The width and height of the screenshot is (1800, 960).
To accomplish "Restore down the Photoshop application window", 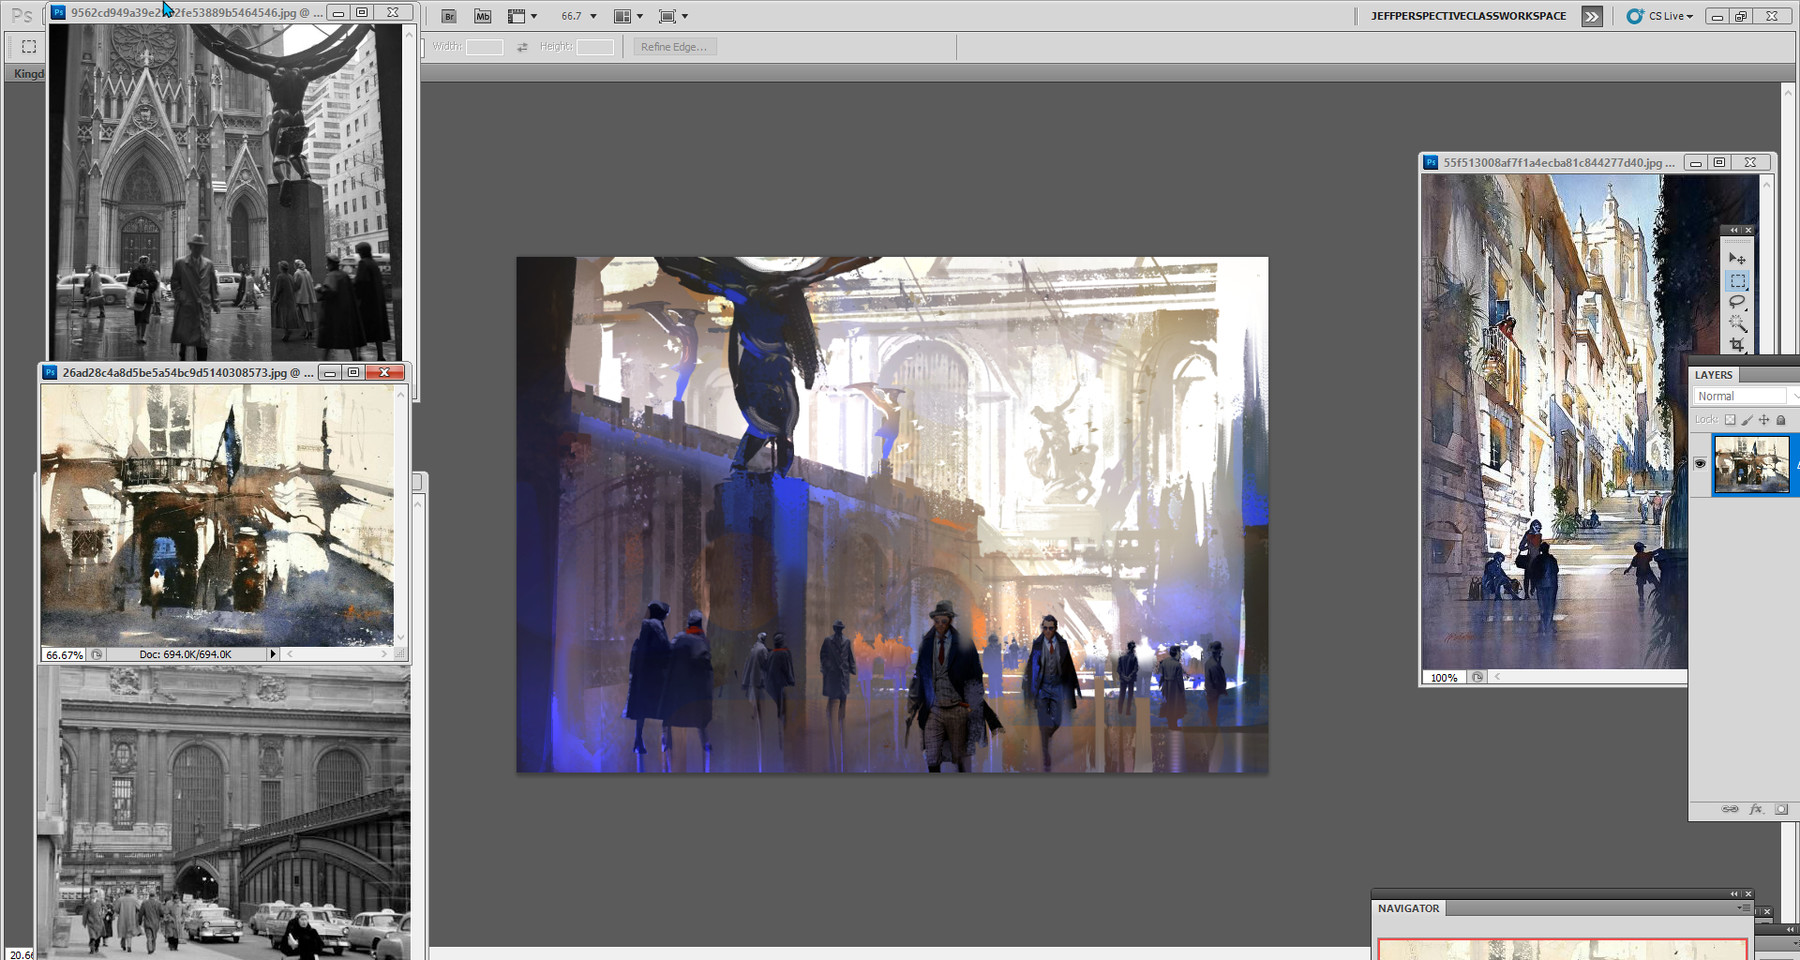I will (1741, 16).
